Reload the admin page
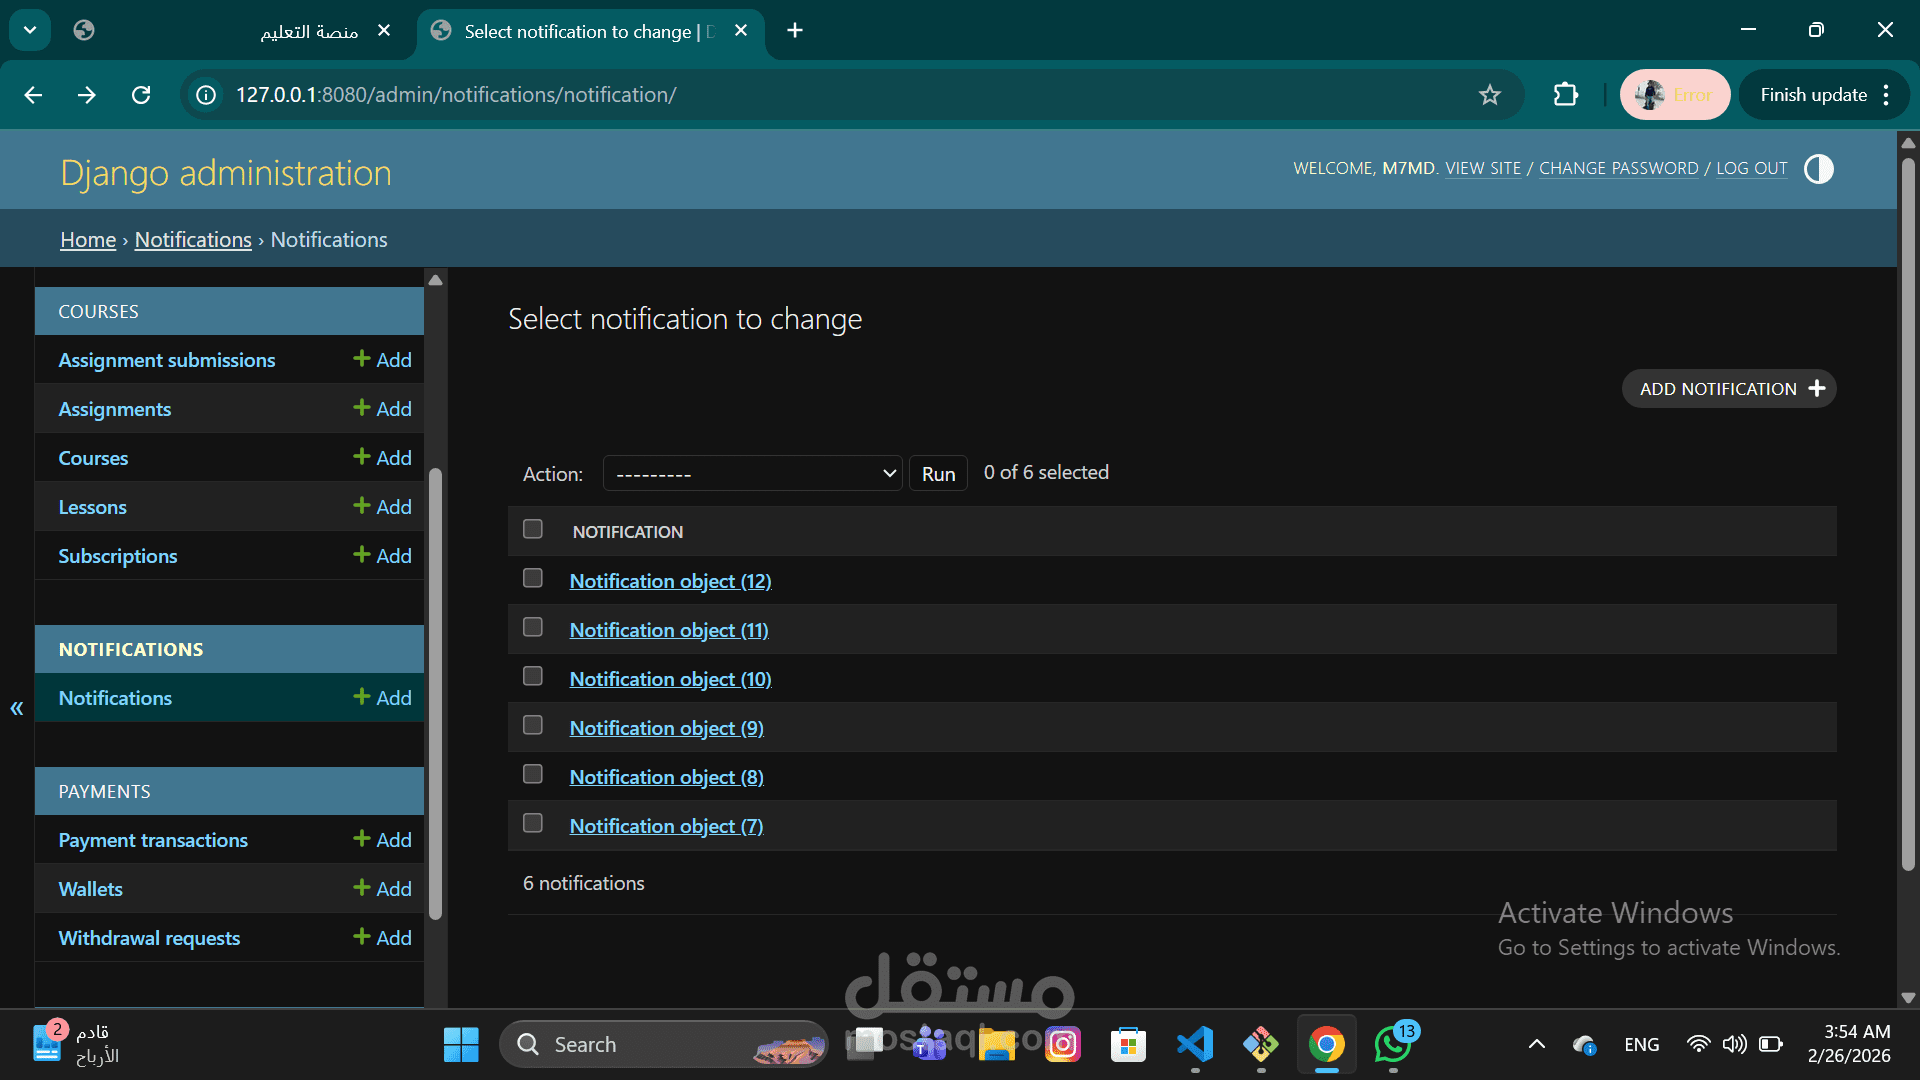This screenshot has height=1080, width=1920. tap(141, 95)
